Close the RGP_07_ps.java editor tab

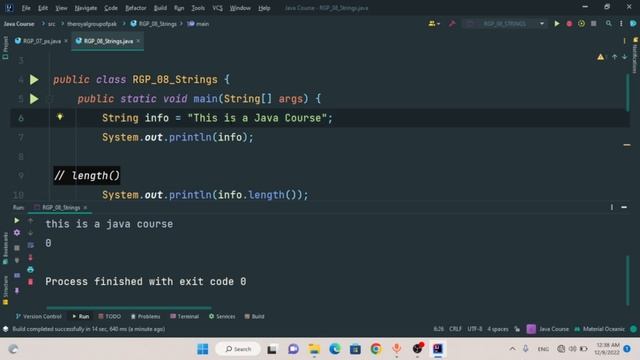(x=66, y=41)
